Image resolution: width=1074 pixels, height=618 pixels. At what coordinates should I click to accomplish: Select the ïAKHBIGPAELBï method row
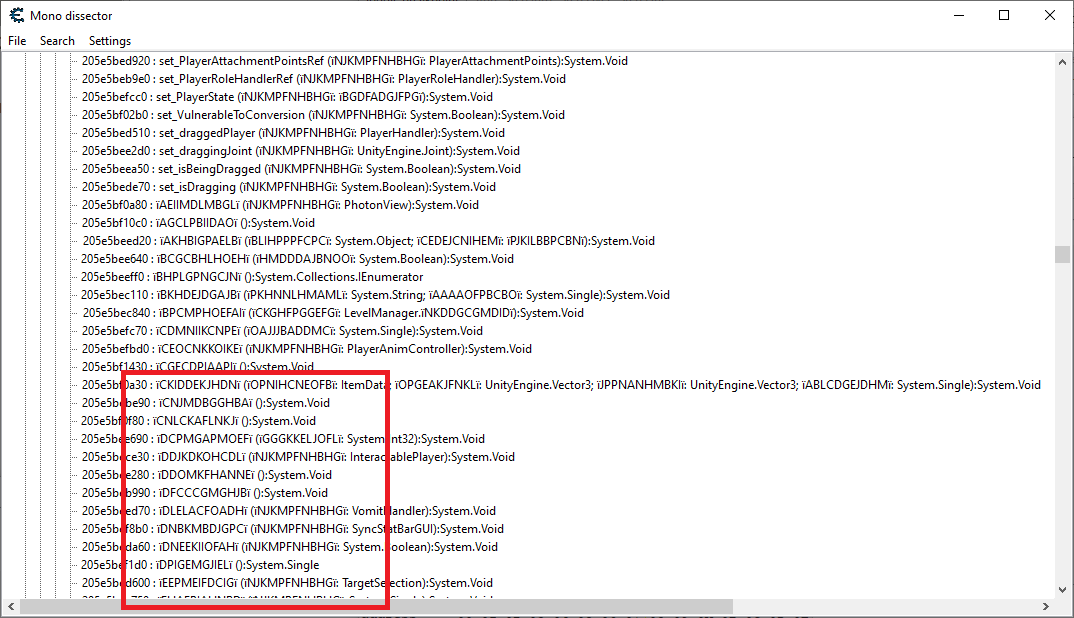[x=369, y=240]
